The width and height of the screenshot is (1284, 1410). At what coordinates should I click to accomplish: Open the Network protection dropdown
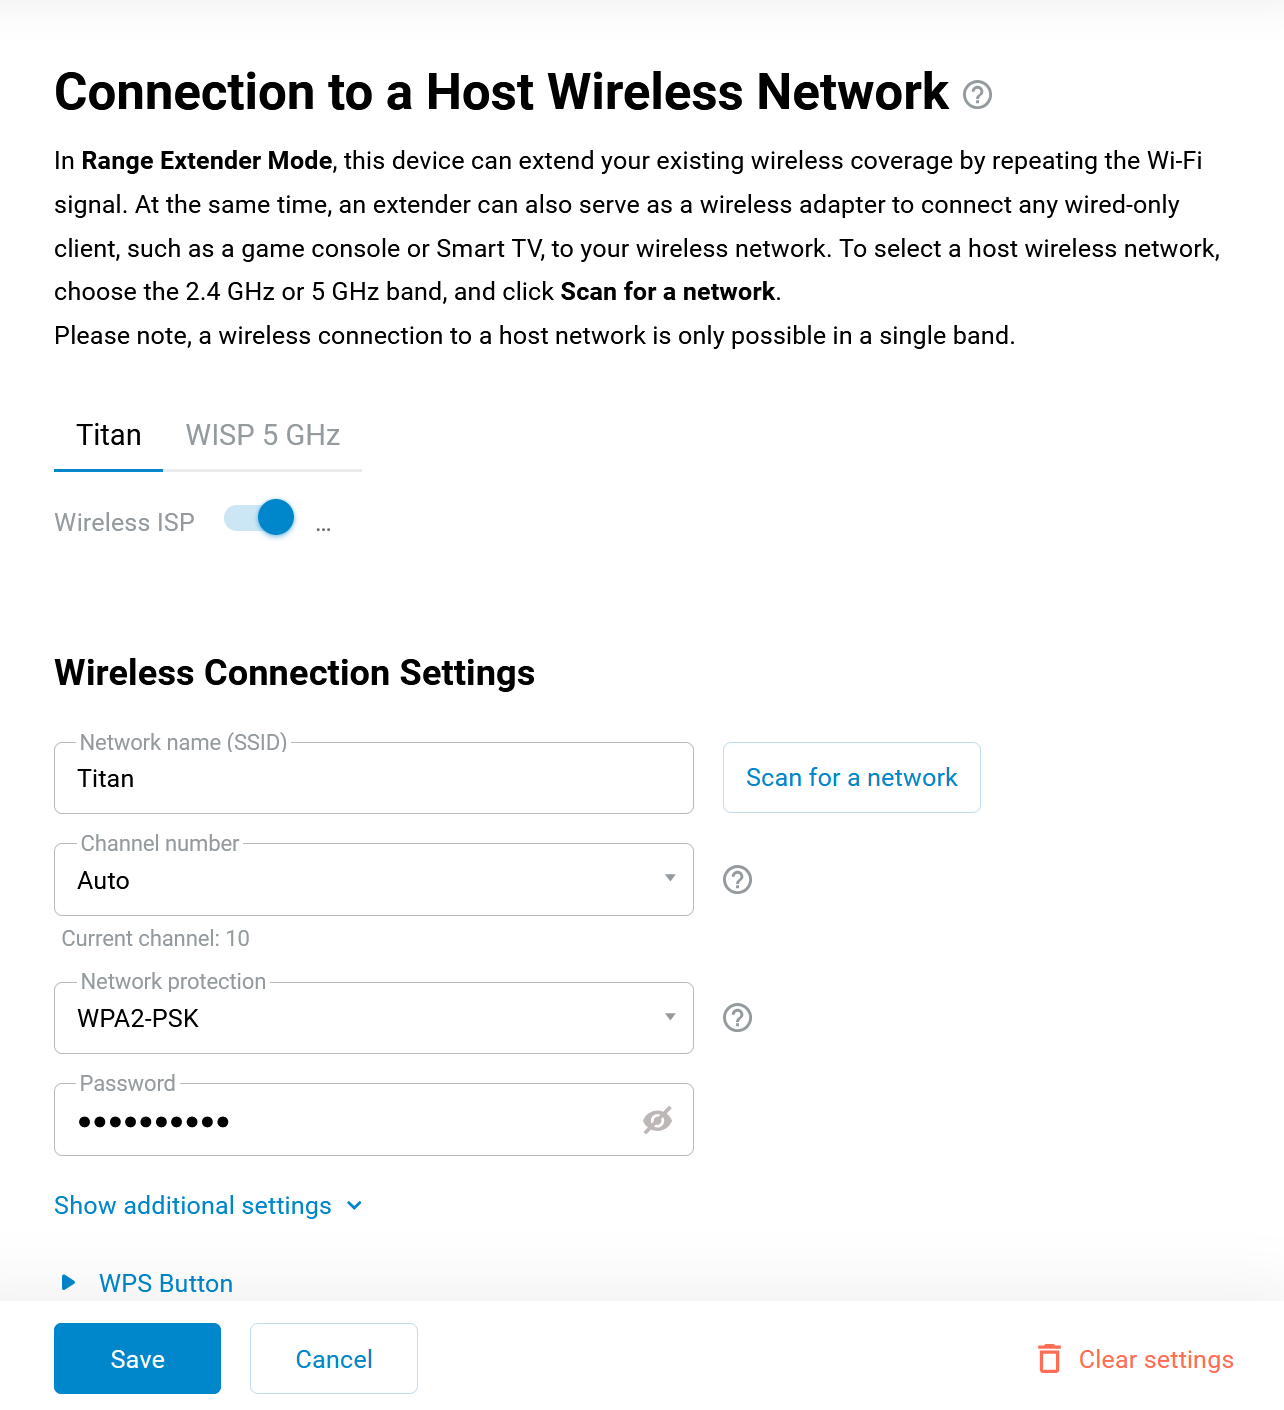pos(374,1018)
